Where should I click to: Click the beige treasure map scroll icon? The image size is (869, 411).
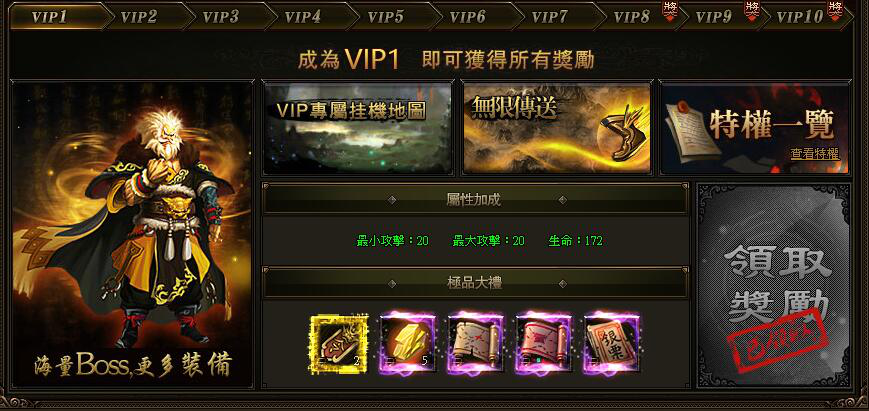coord(476,344)
